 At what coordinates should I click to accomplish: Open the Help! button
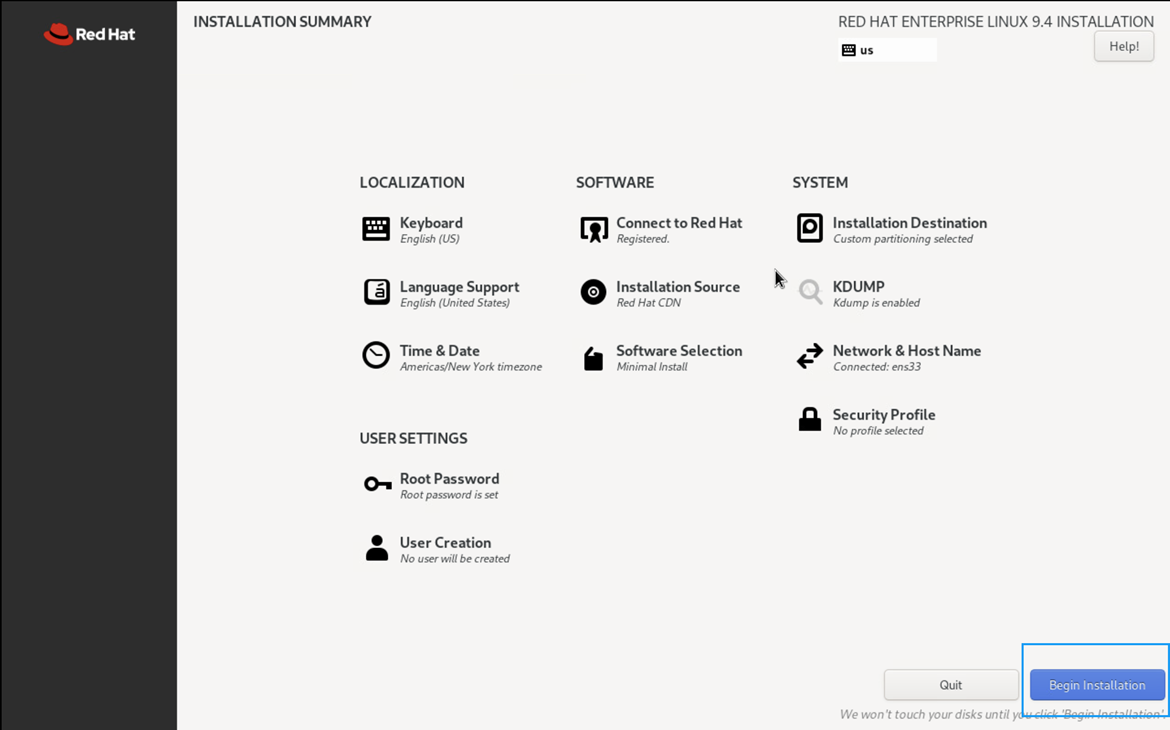coord(1124,46)
